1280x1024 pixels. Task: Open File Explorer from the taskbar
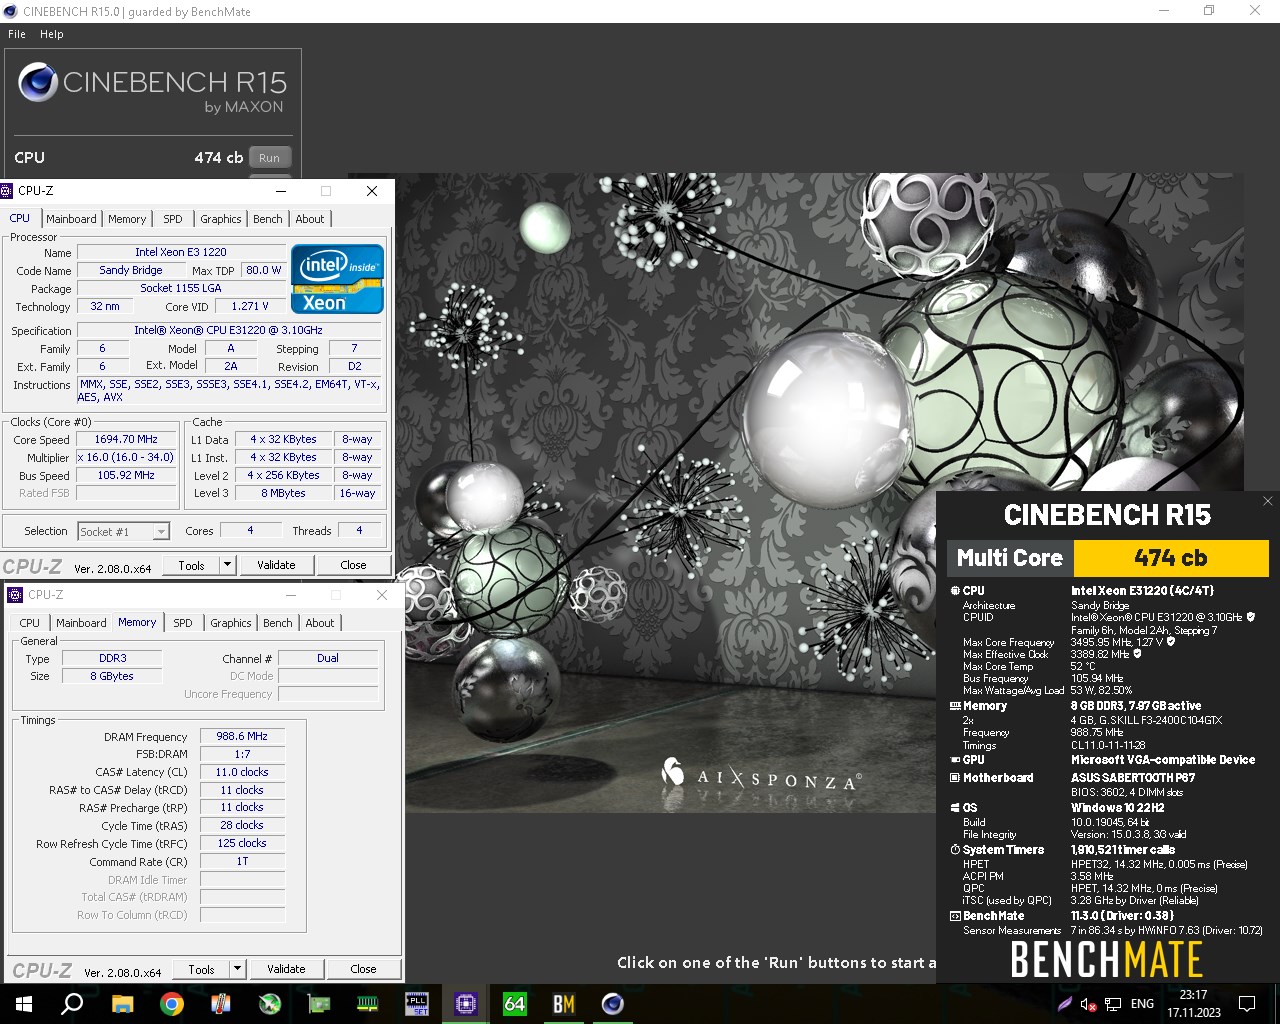pos(122,1004)
